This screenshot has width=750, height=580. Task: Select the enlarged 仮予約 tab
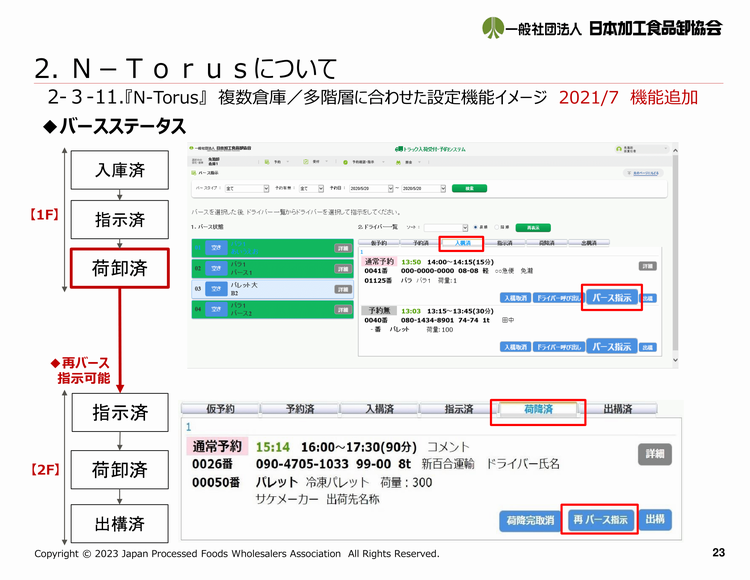point(220,409)
